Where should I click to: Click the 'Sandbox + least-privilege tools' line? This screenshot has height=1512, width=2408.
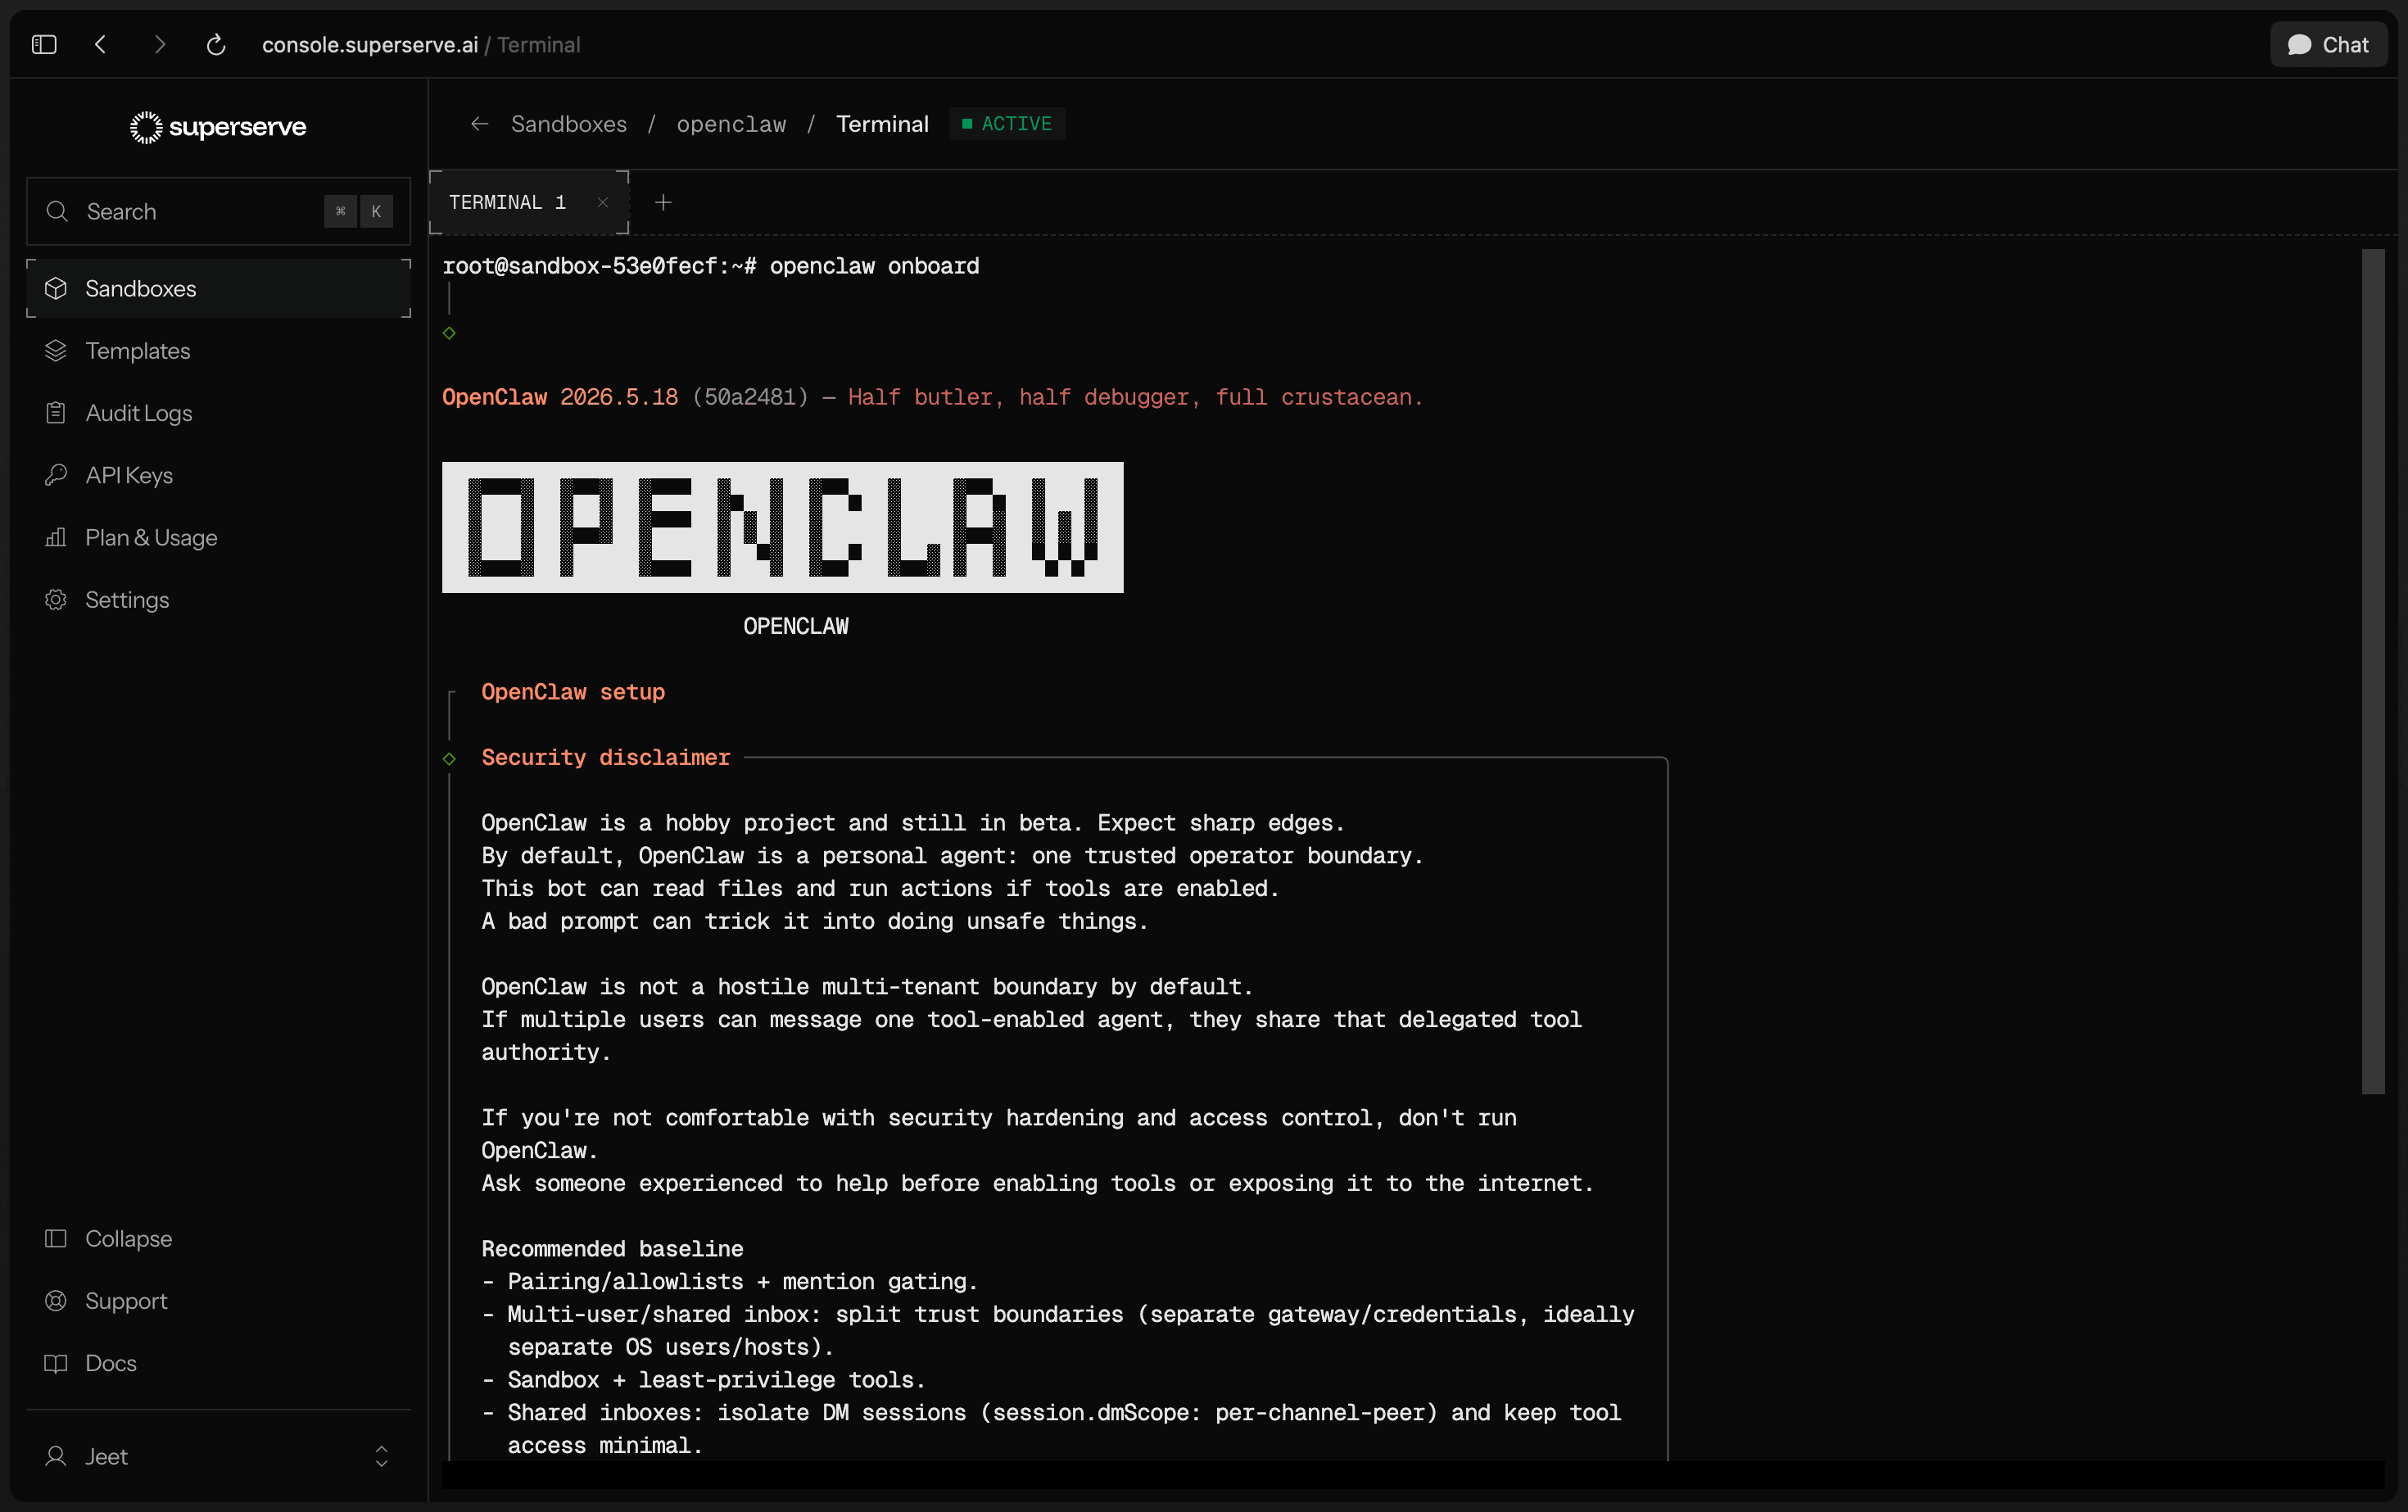click(x=704, y=1380)
